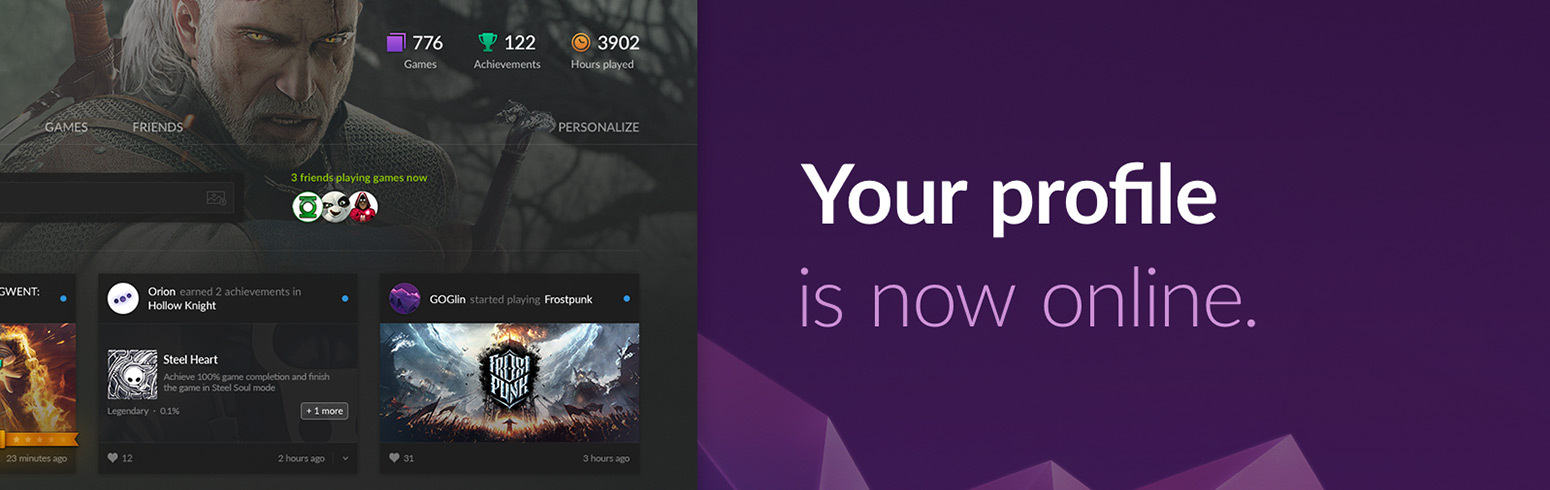Expand options chevron on Orion's post
Screen dimensions: 1550x490
coord(345,458)
